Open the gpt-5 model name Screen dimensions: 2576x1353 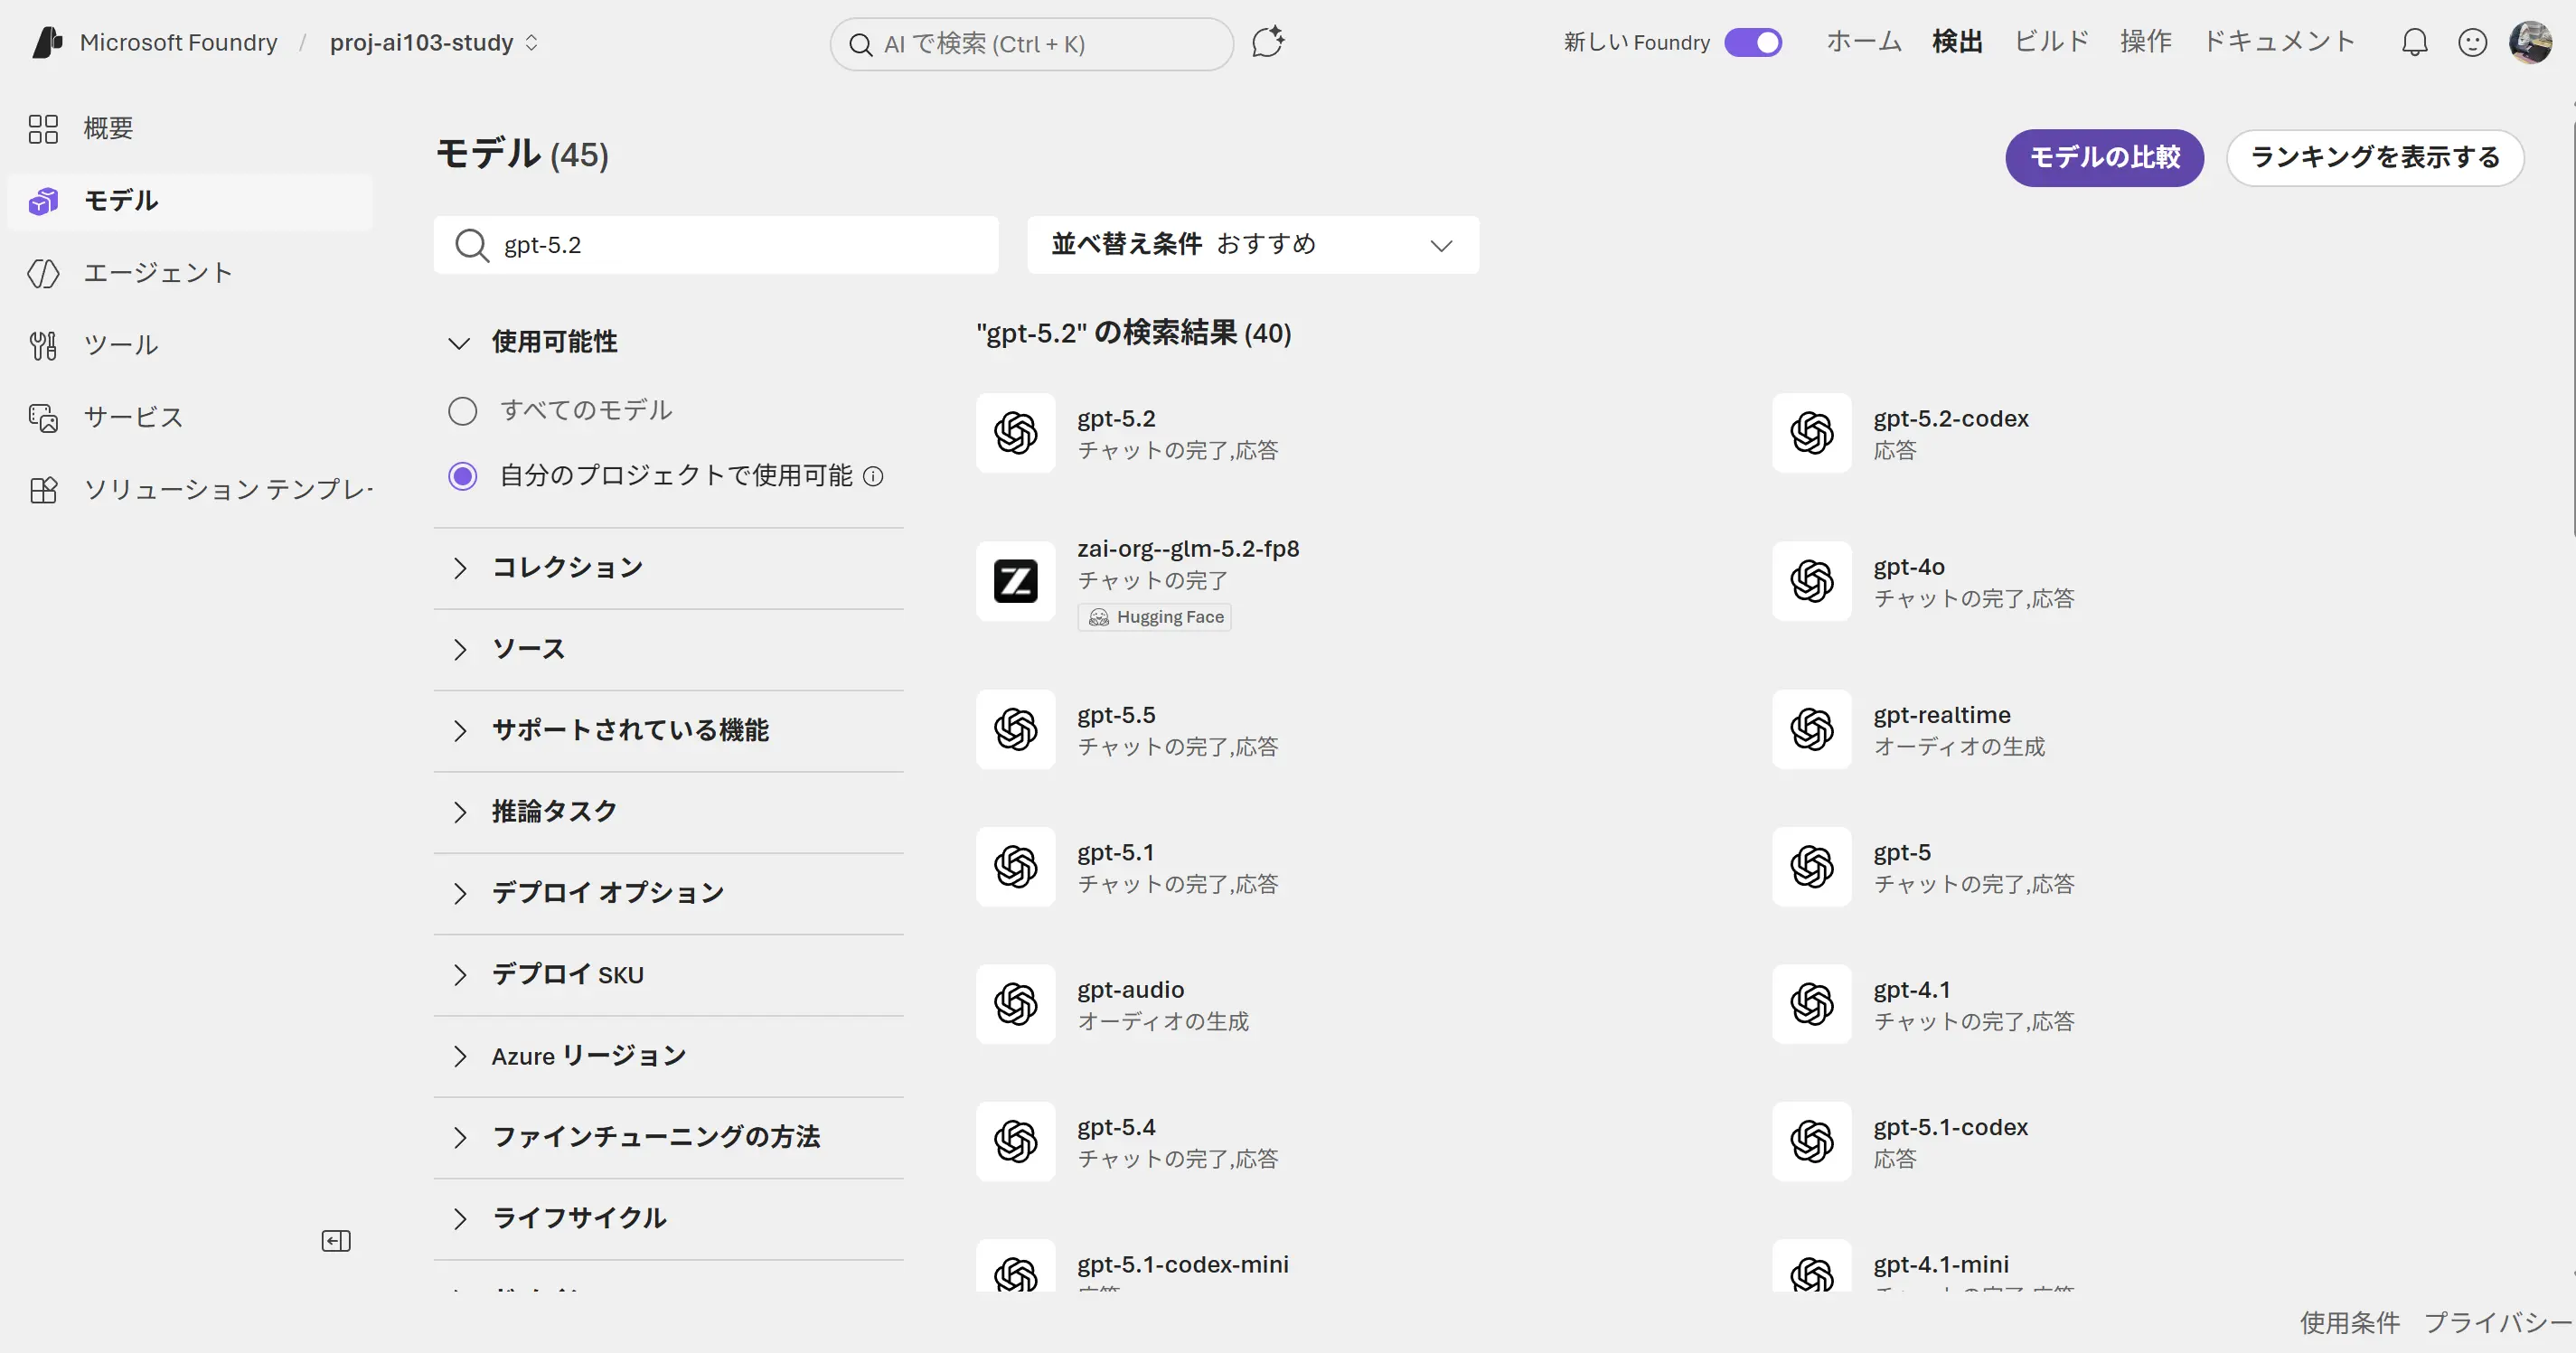pos(1902,853)
